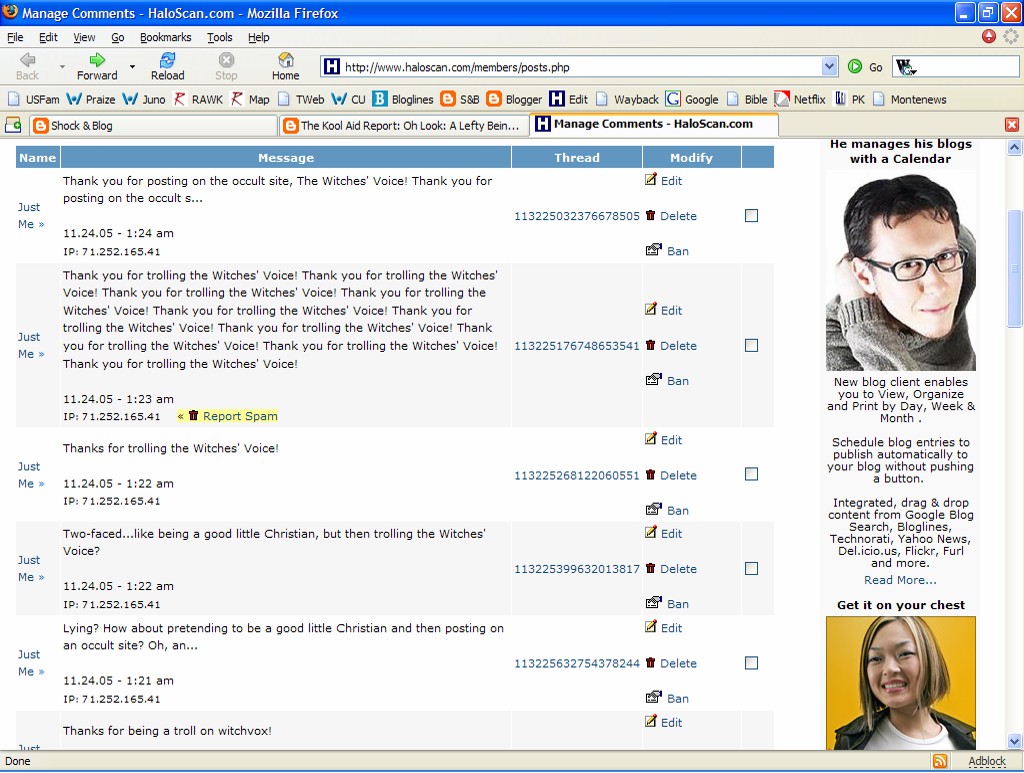Viewport: 1024px width, 773px height.
Task: Click Read More in the sidebar ad
Action: [x=900, y=580]
